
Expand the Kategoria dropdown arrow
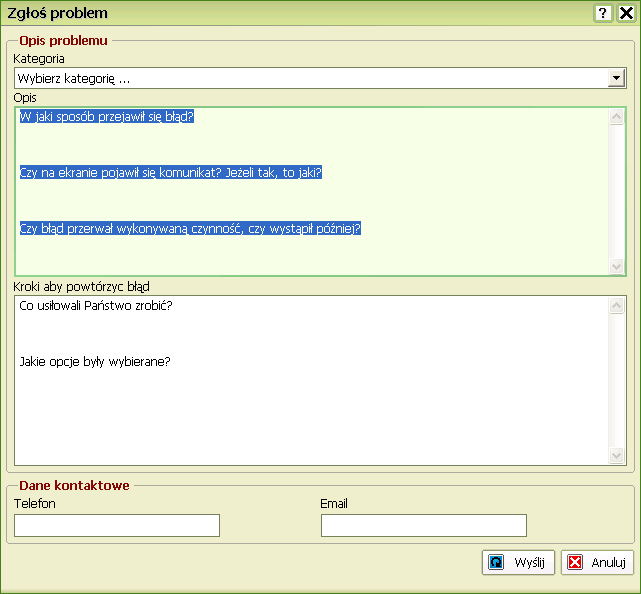(616, 78)
